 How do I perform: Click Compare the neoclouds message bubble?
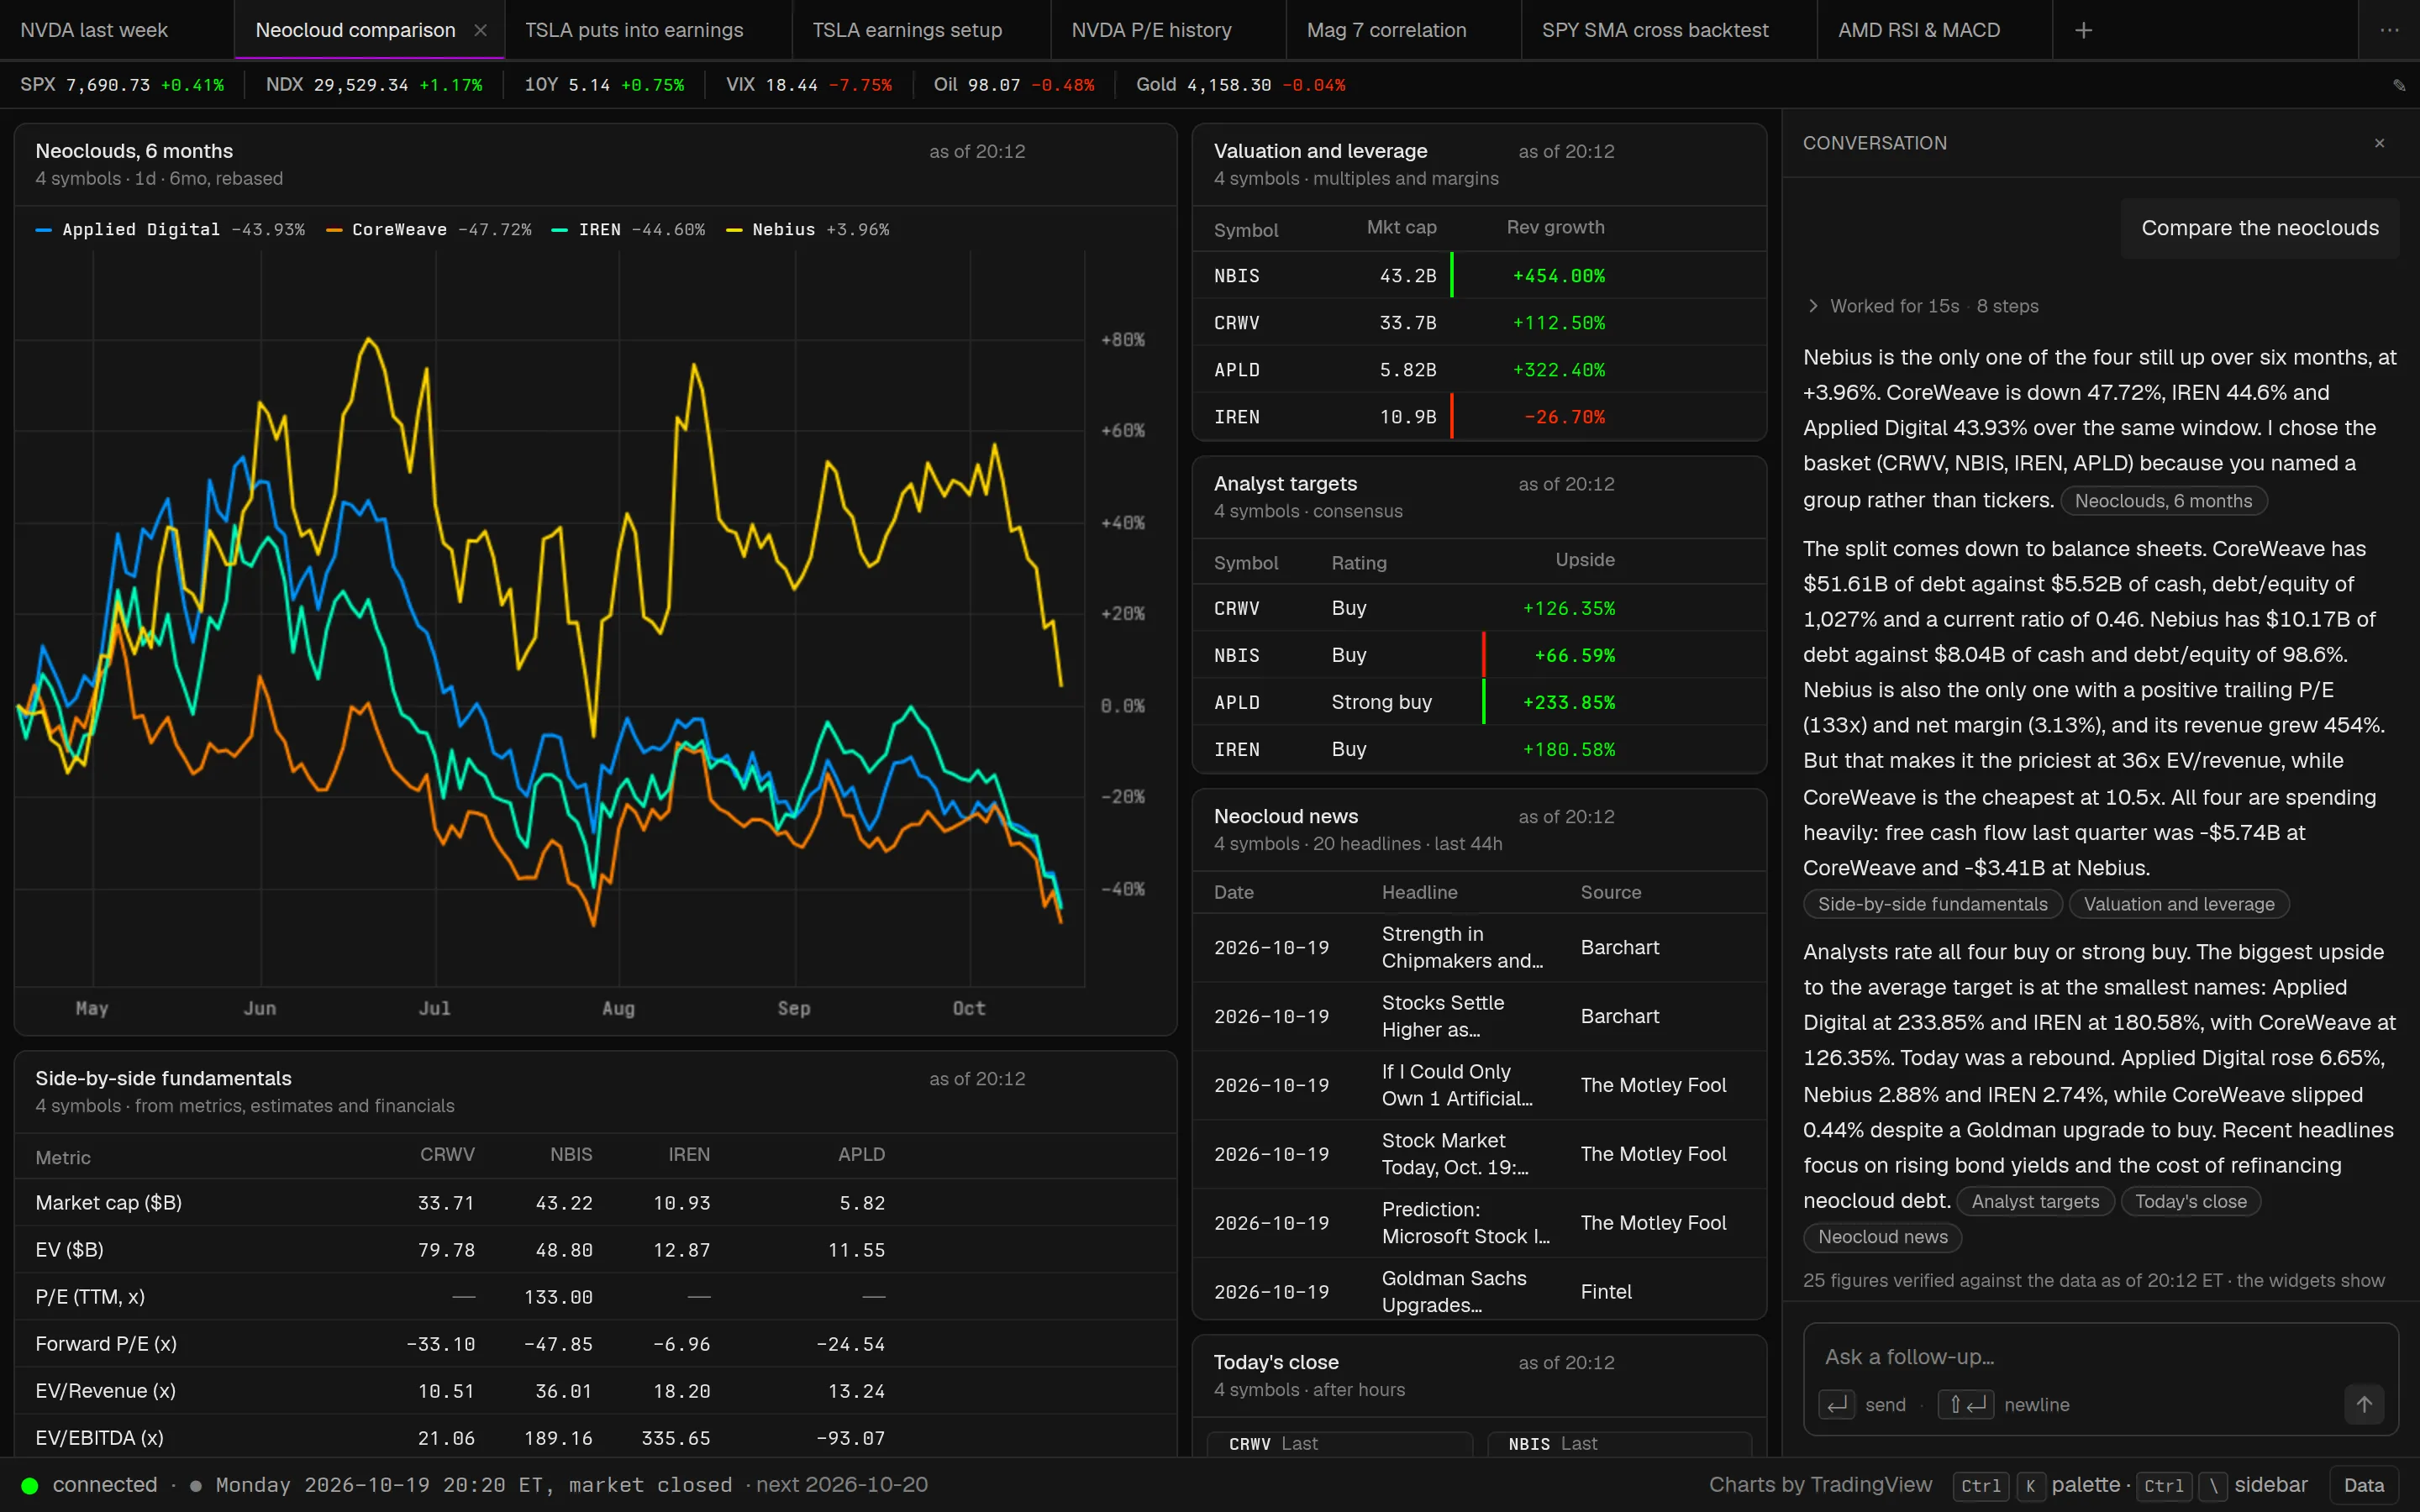[2260, 228]
